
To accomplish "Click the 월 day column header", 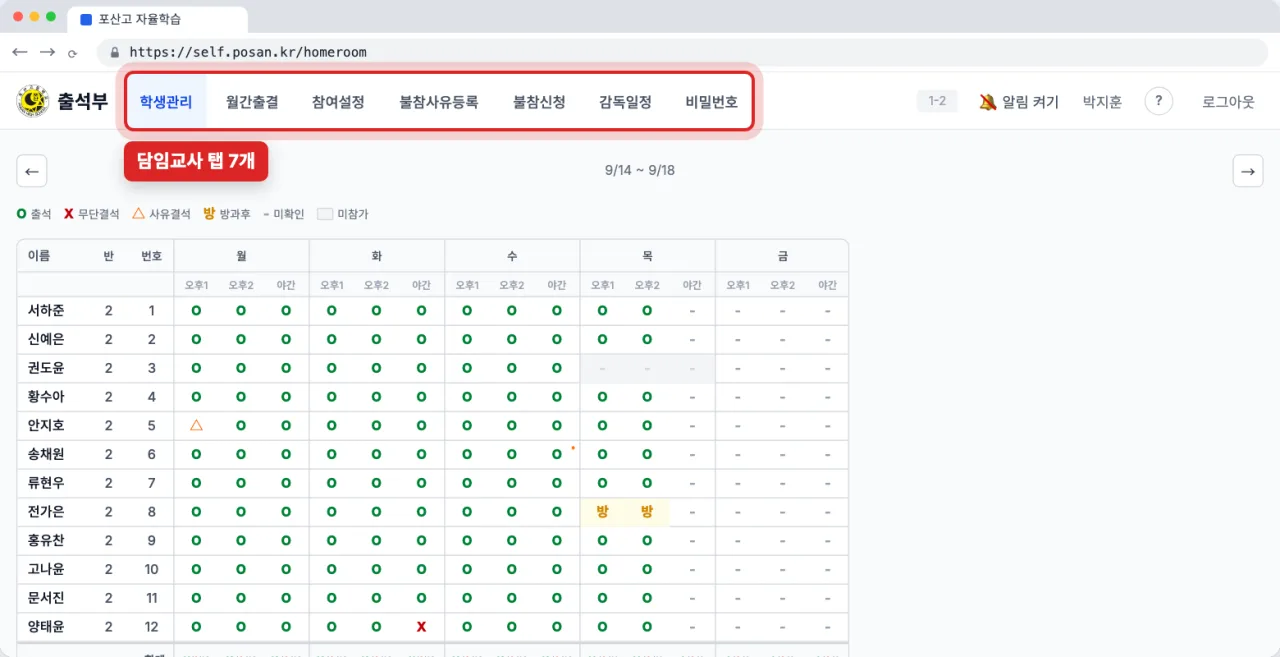I will pos(241,256).
